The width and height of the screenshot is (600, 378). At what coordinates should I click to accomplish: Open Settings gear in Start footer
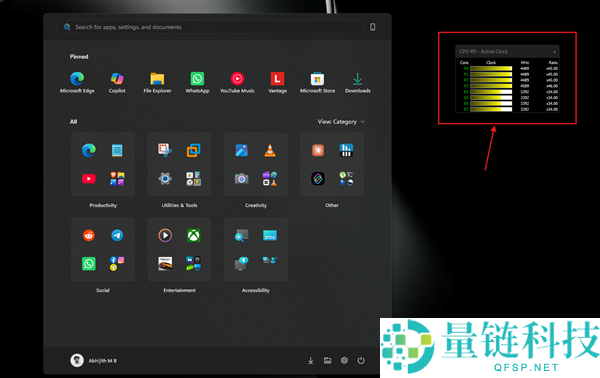pyautogui.click(x=344, y=360)
